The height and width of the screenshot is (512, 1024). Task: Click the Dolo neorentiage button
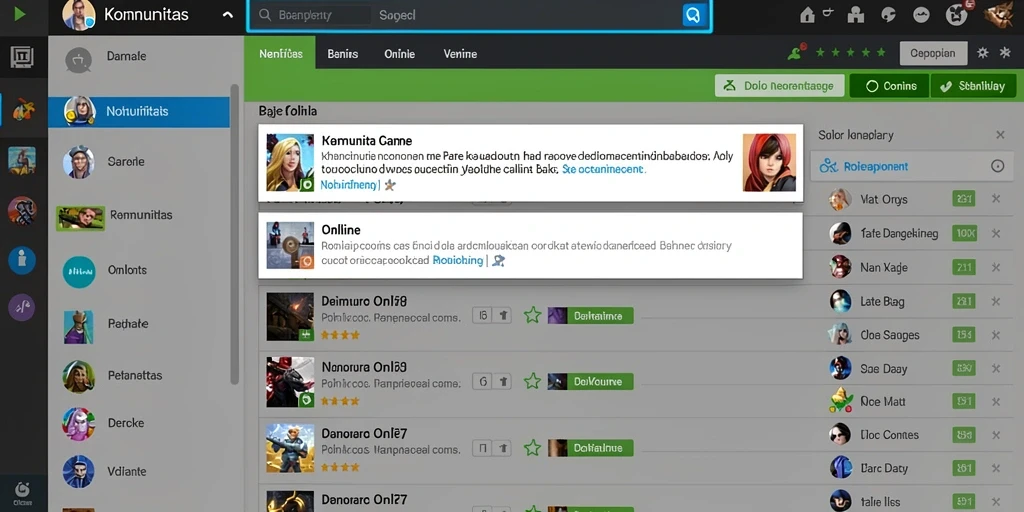pos(780,86)
